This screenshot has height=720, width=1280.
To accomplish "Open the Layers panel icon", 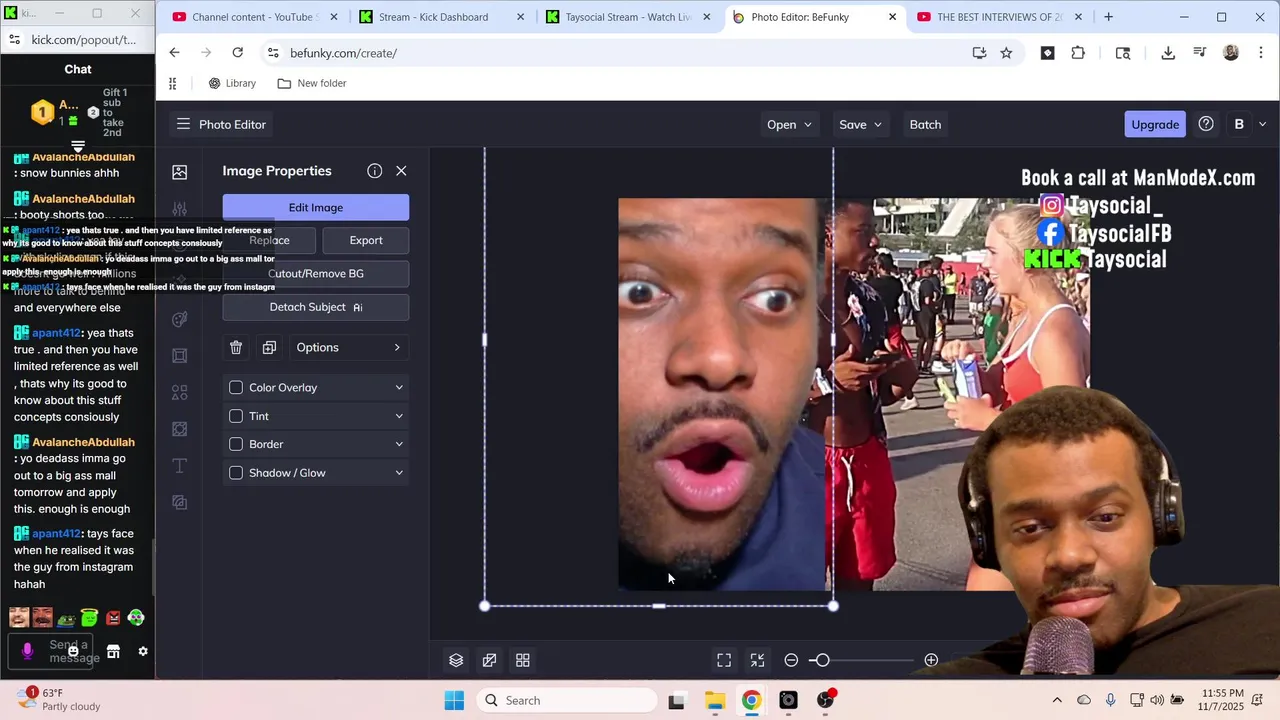I will coord(456,660).
